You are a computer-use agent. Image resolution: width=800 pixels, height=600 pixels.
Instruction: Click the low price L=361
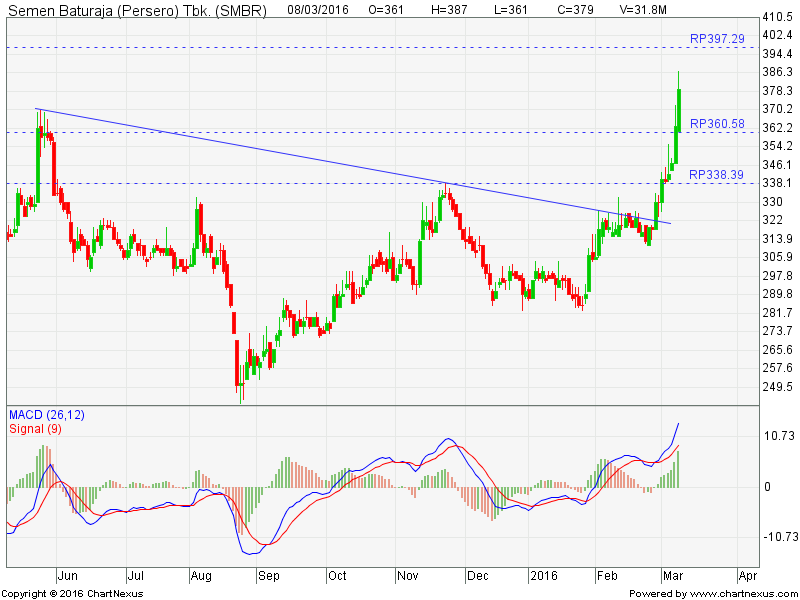point(511,10)
